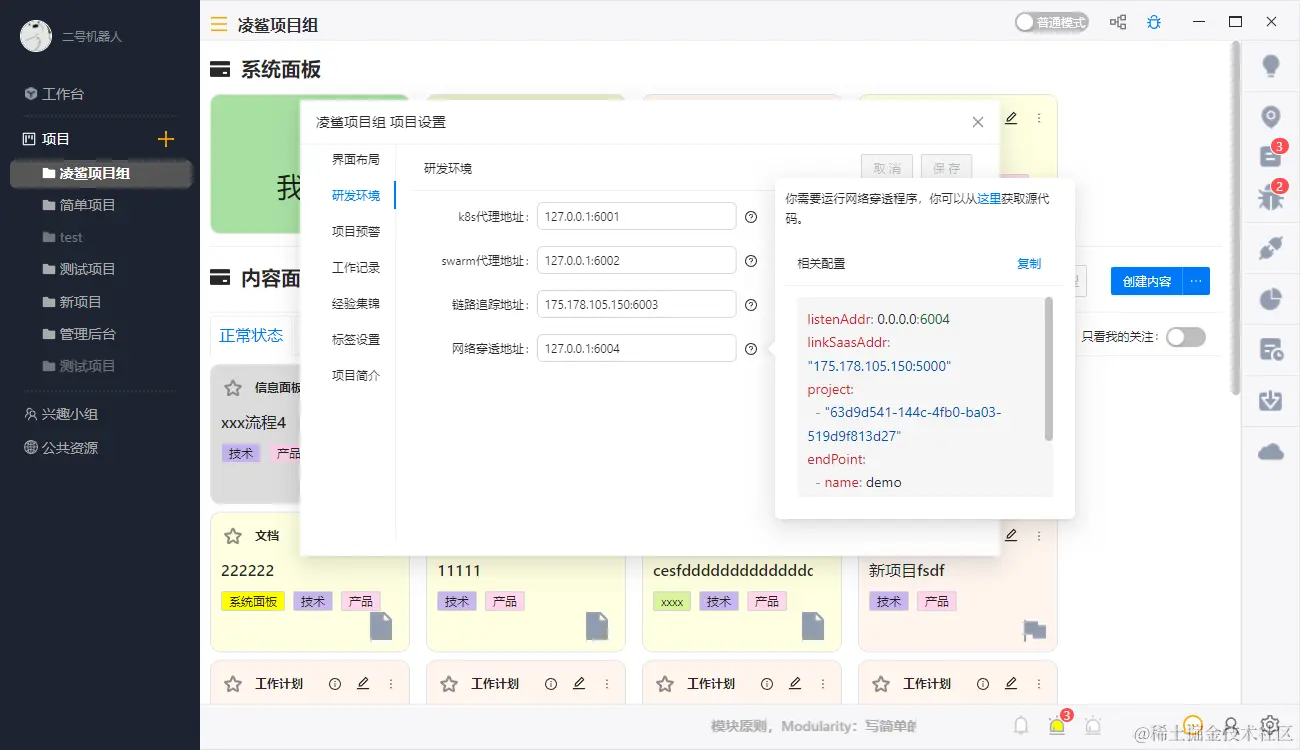Image resolution: width=1300 pixels, height=750 pixels.
Task: Open the hamburger menu beside 凌鲨项目组 title
Action: coord(219,24)
